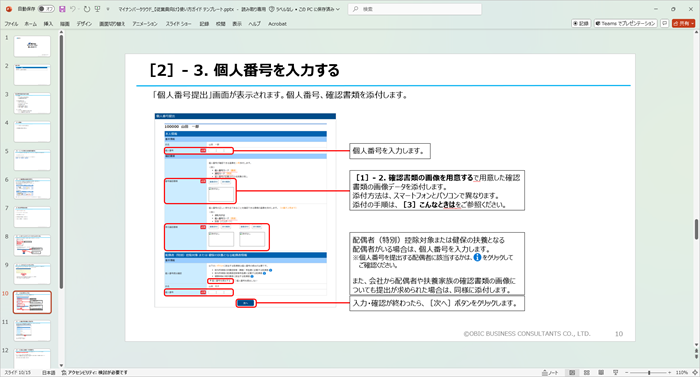The width and height of the screenshot is (700, 377).
Task: Click the PowerPoint app icon in title bar
Action: coord(8,9)
